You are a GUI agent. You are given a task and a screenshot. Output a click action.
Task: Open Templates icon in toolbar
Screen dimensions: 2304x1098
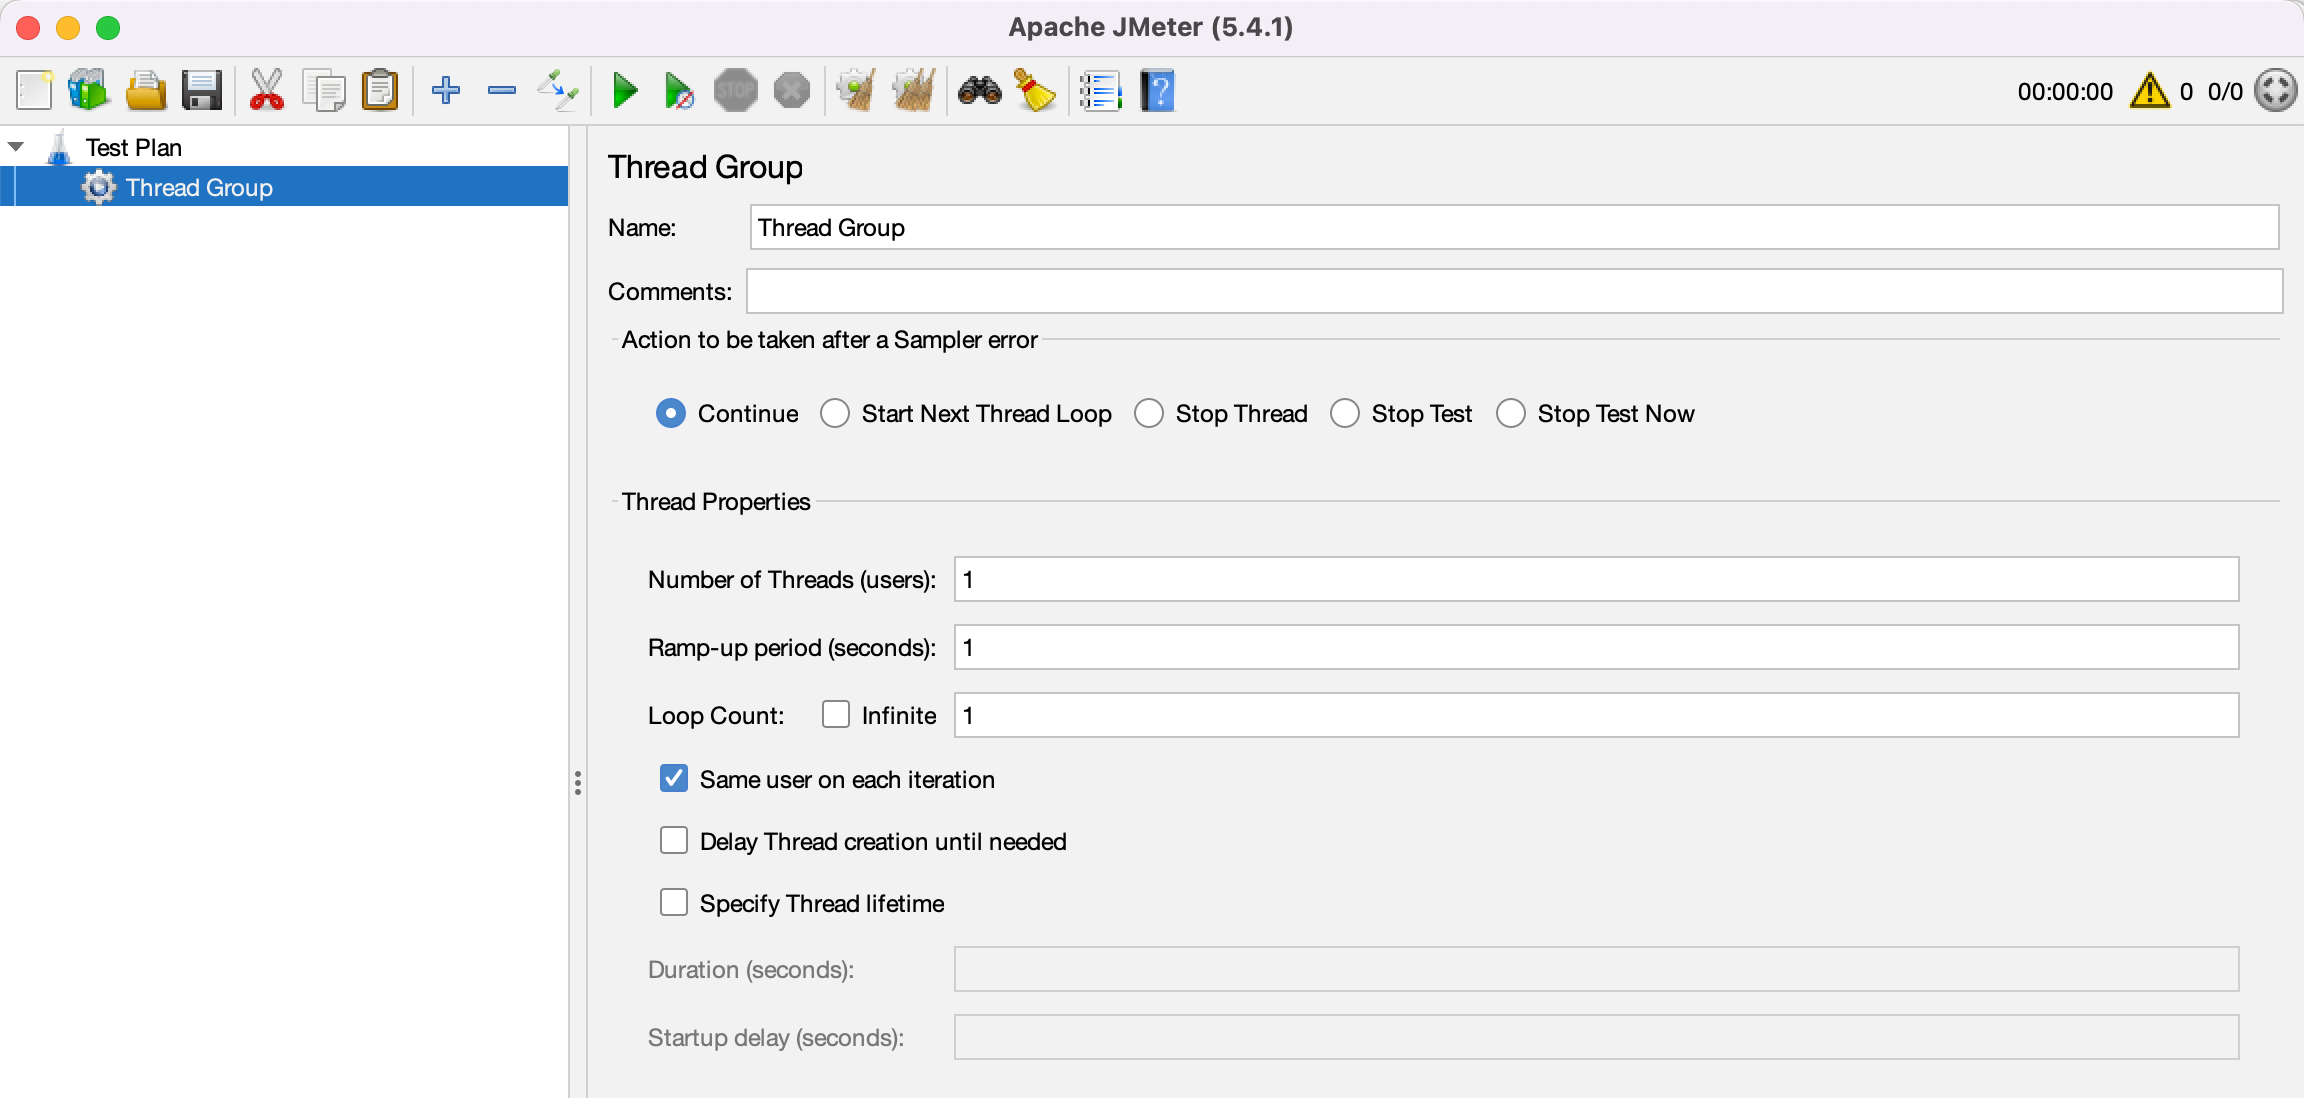89,91
